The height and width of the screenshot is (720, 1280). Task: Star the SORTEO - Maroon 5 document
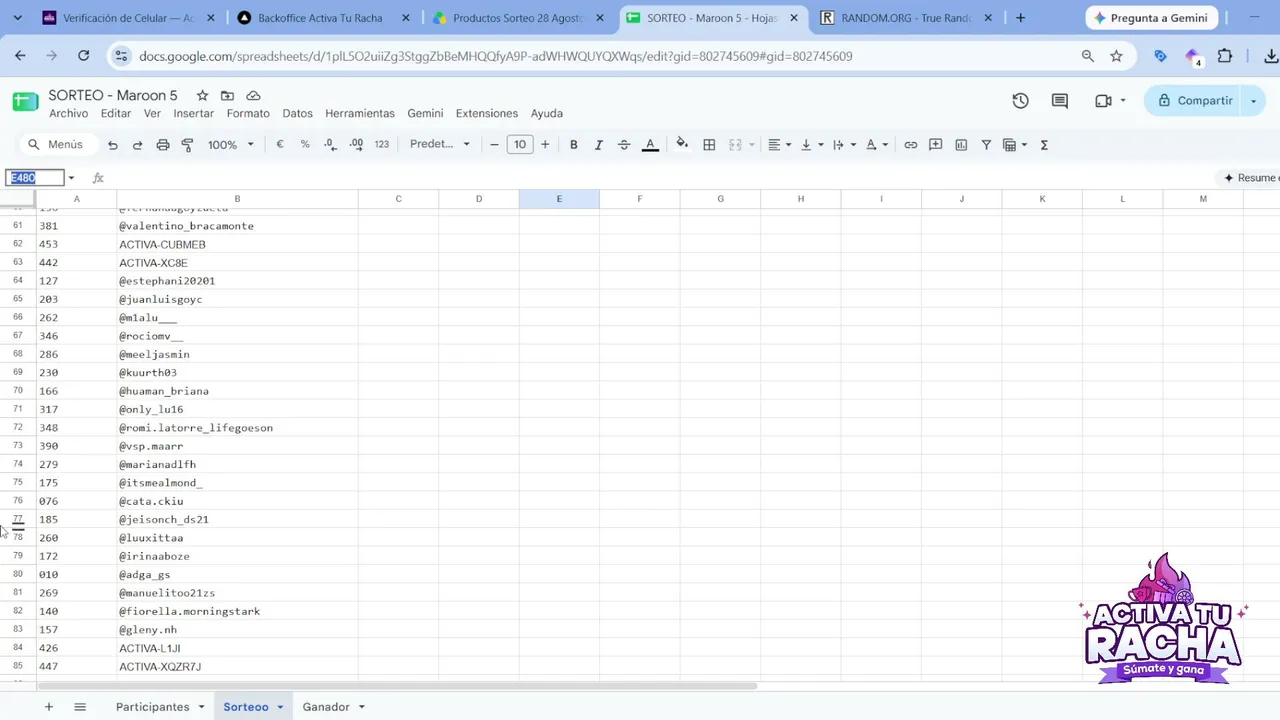point(202,95)
